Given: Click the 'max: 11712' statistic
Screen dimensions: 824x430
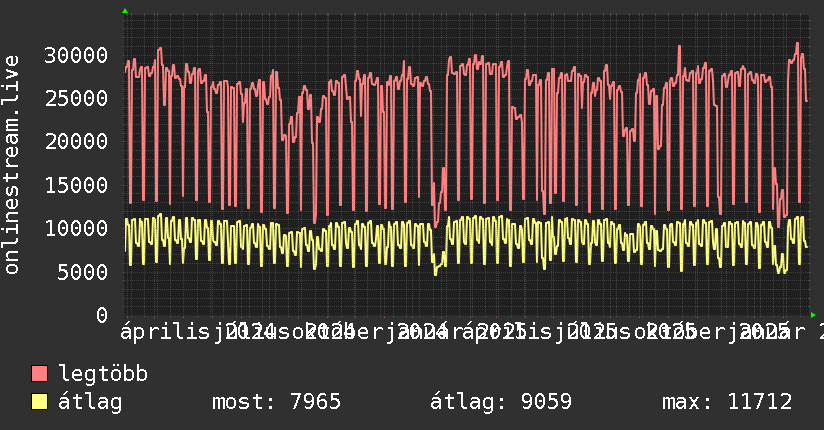Looking at the screenshot, I should pyautogui.click(x=727, y=402).
